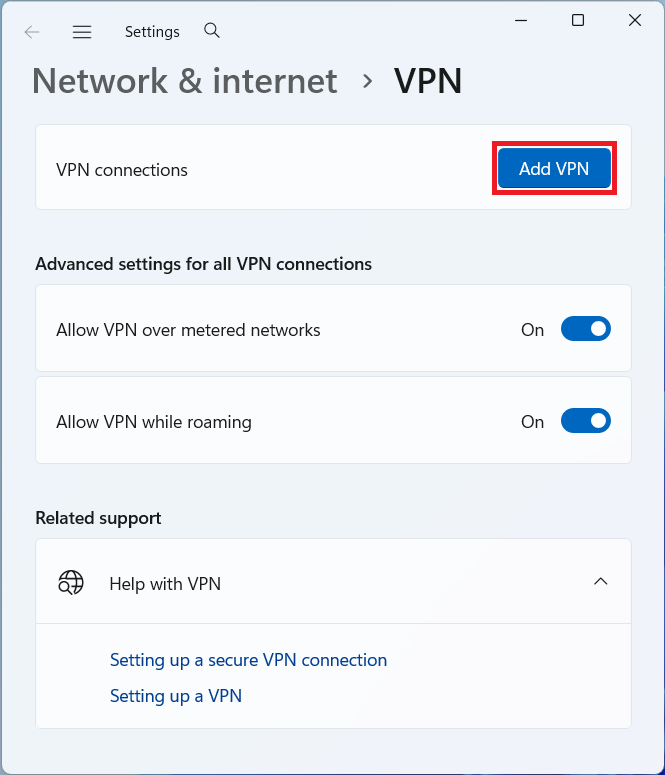
Task: Click the VPN breadcrumb heading
Action: click(428, 81)
